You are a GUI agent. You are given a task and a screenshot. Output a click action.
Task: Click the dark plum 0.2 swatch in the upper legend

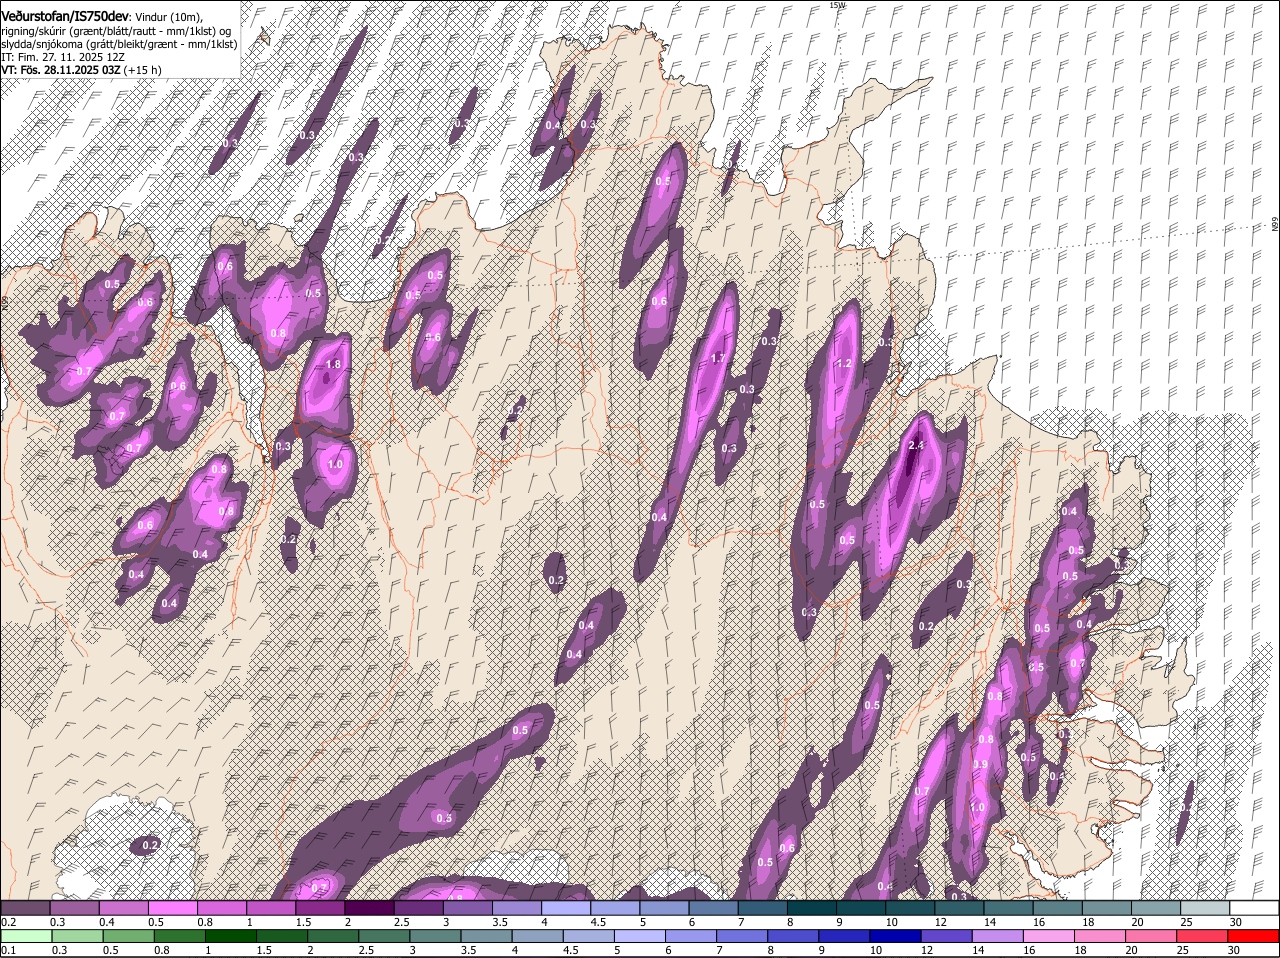coord(25,908)
